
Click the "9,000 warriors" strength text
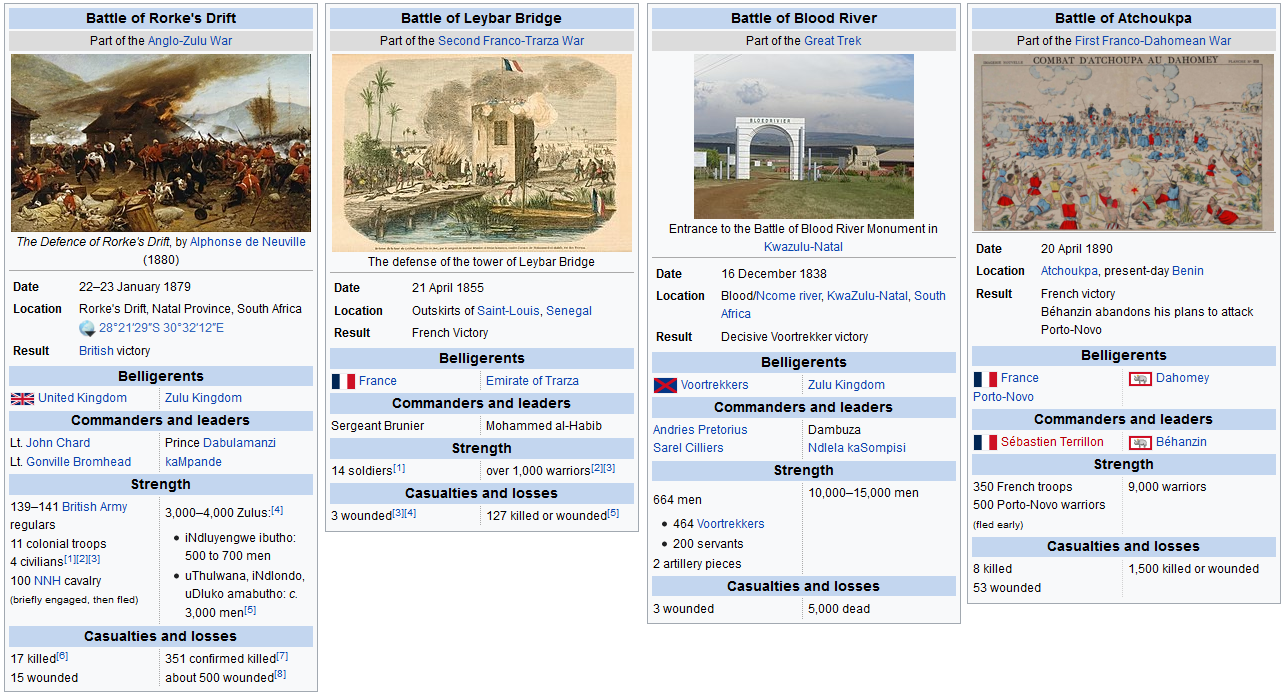(1167, 487)
